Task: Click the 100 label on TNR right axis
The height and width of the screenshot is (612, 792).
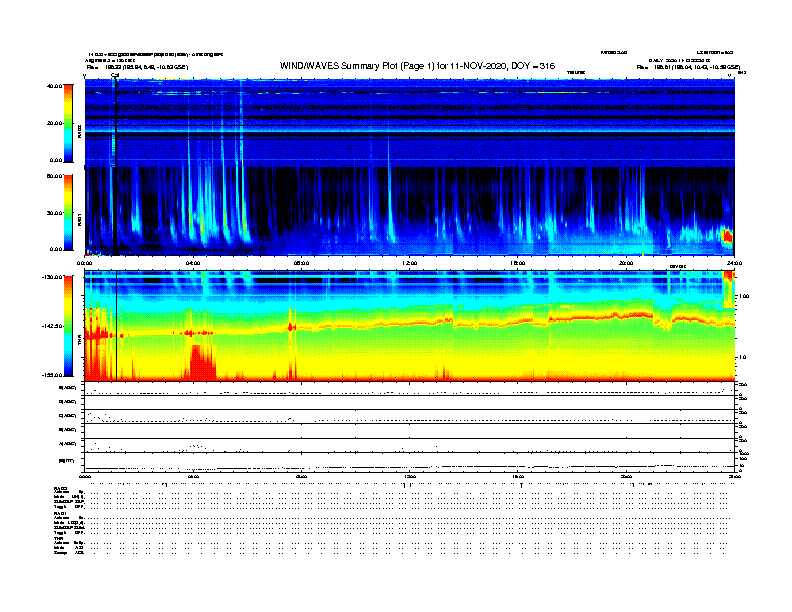Action: tap(744, 296)
